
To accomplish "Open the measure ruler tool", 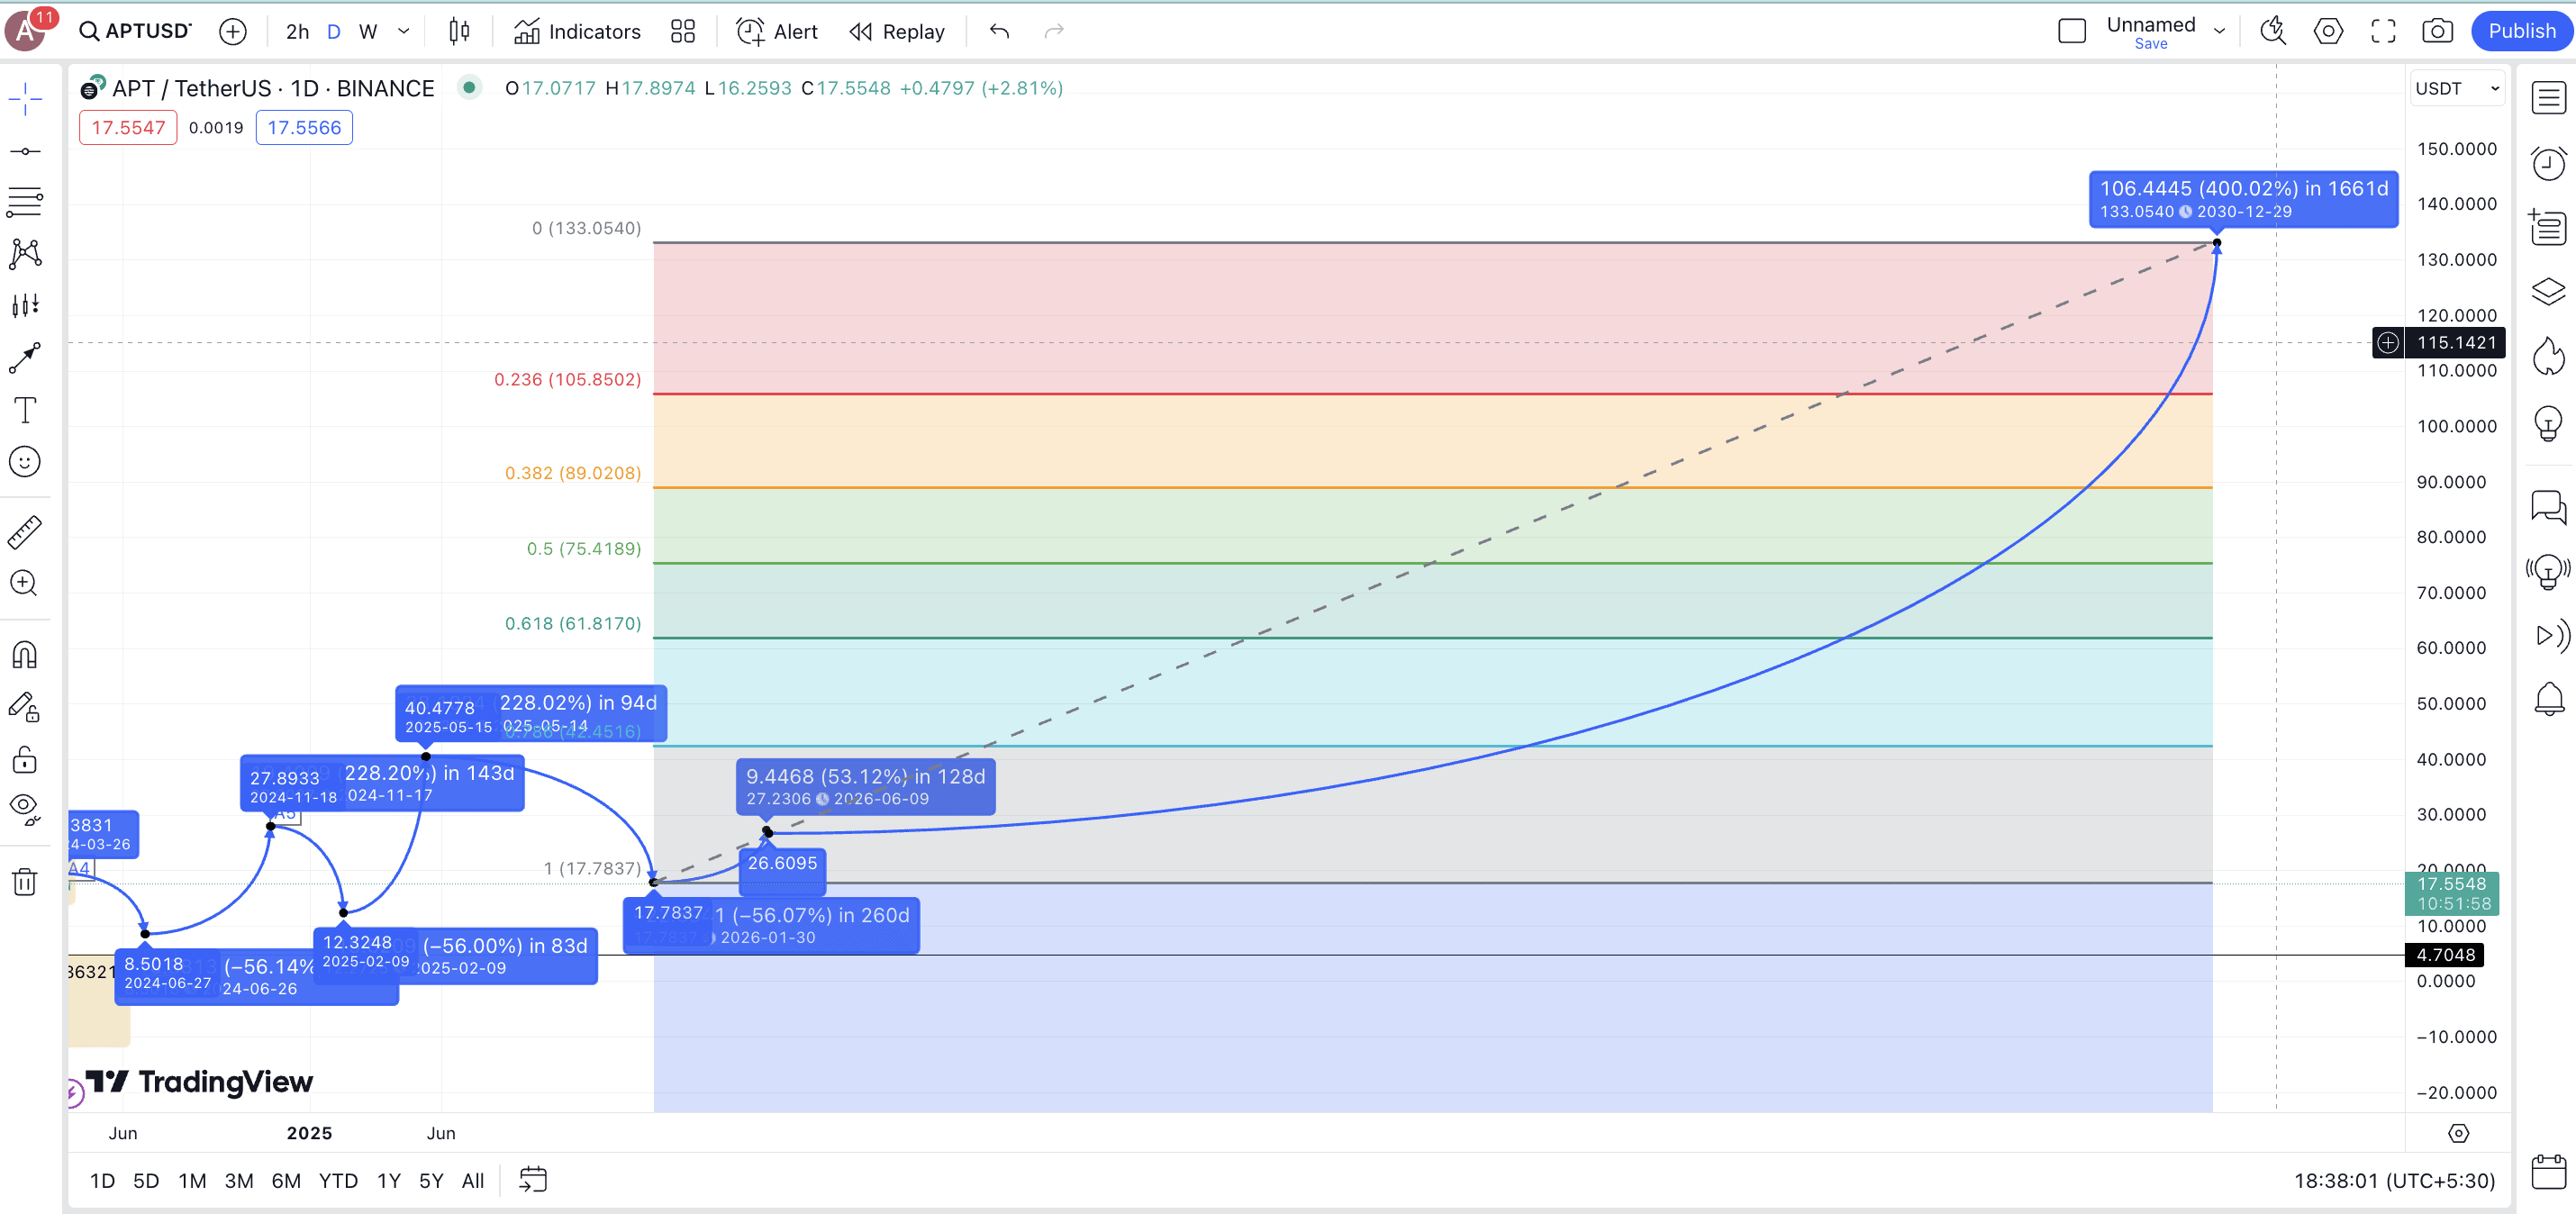I will pyautogui.click(x=25, y=532).
